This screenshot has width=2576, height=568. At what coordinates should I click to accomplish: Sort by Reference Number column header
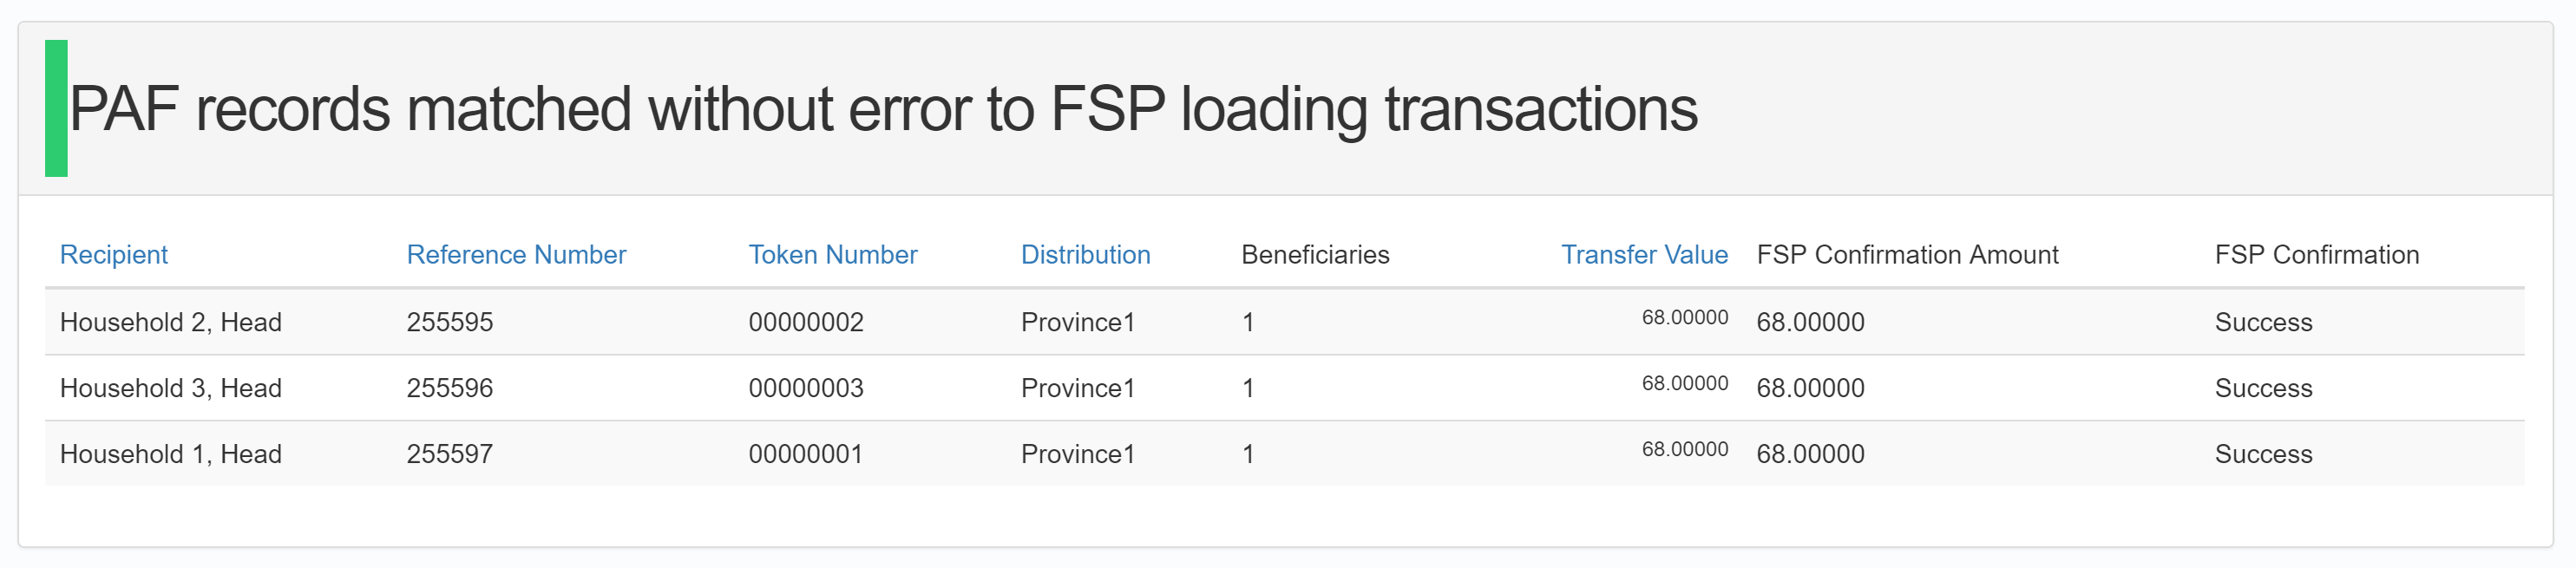point(516,255)
